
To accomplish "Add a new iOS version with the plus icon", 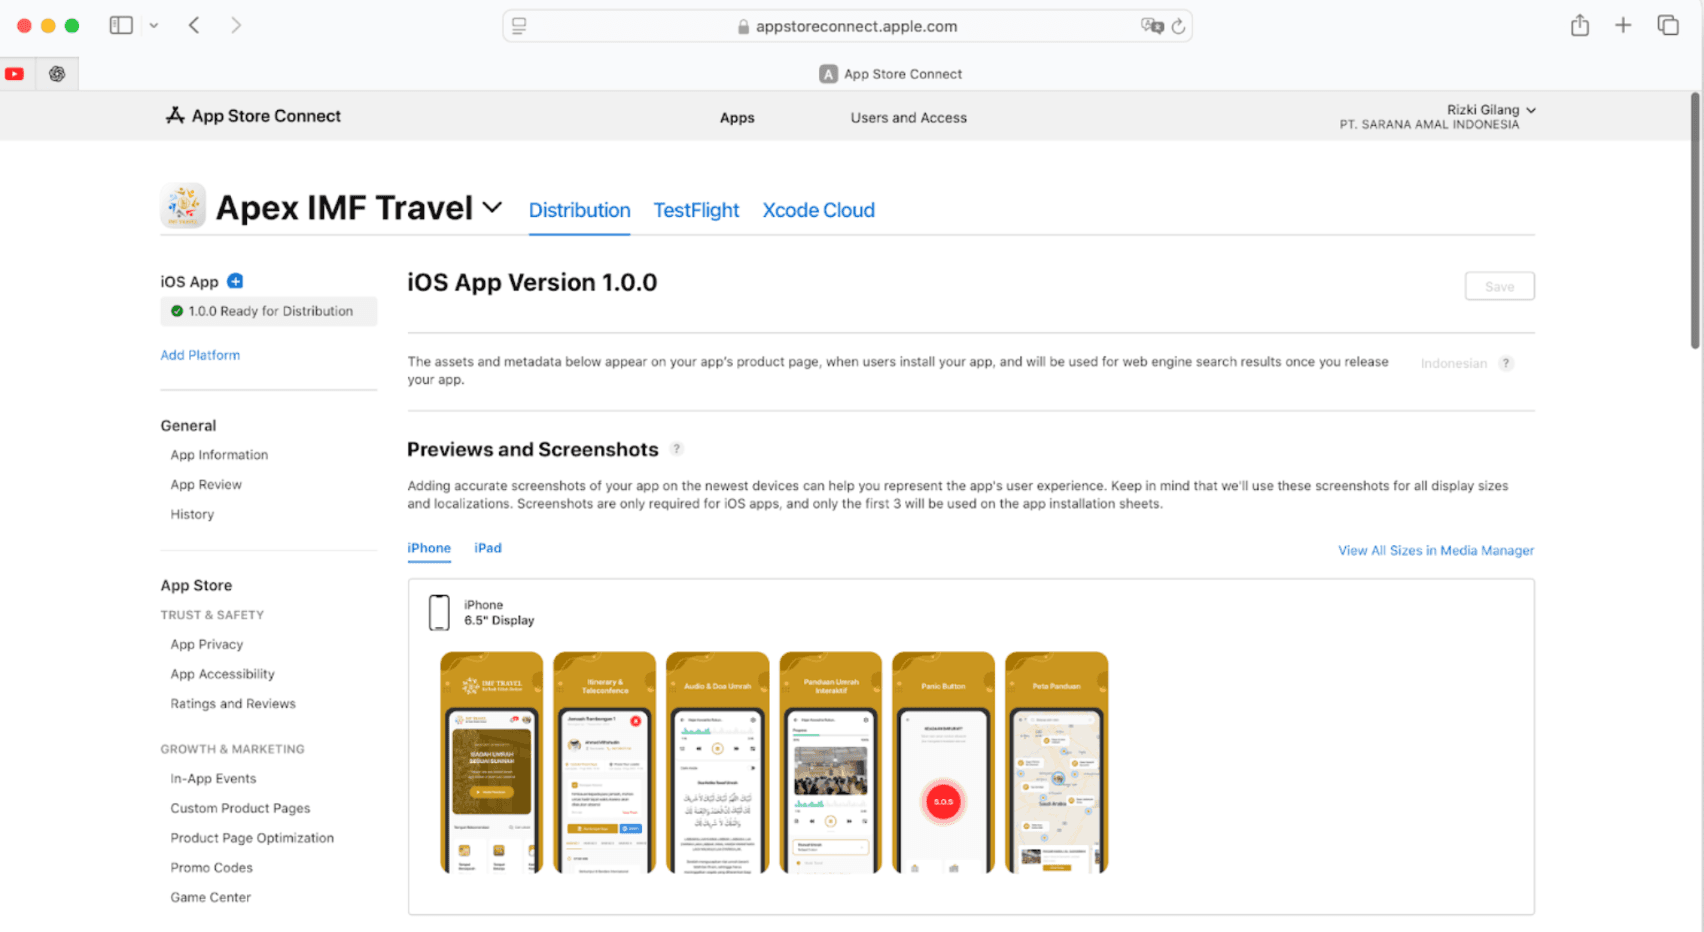I will 235,281.
